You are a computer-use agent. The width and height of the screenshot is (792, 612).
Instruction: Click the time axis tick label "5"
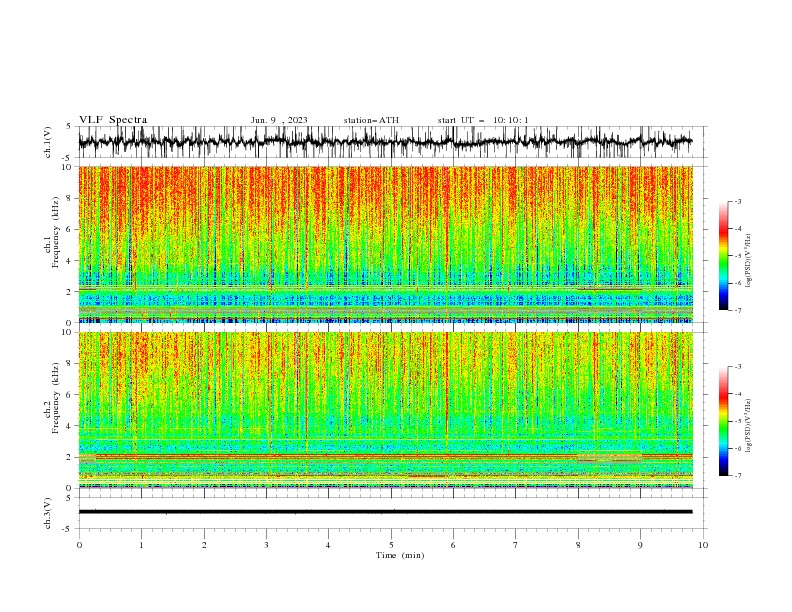click(391, 545)
